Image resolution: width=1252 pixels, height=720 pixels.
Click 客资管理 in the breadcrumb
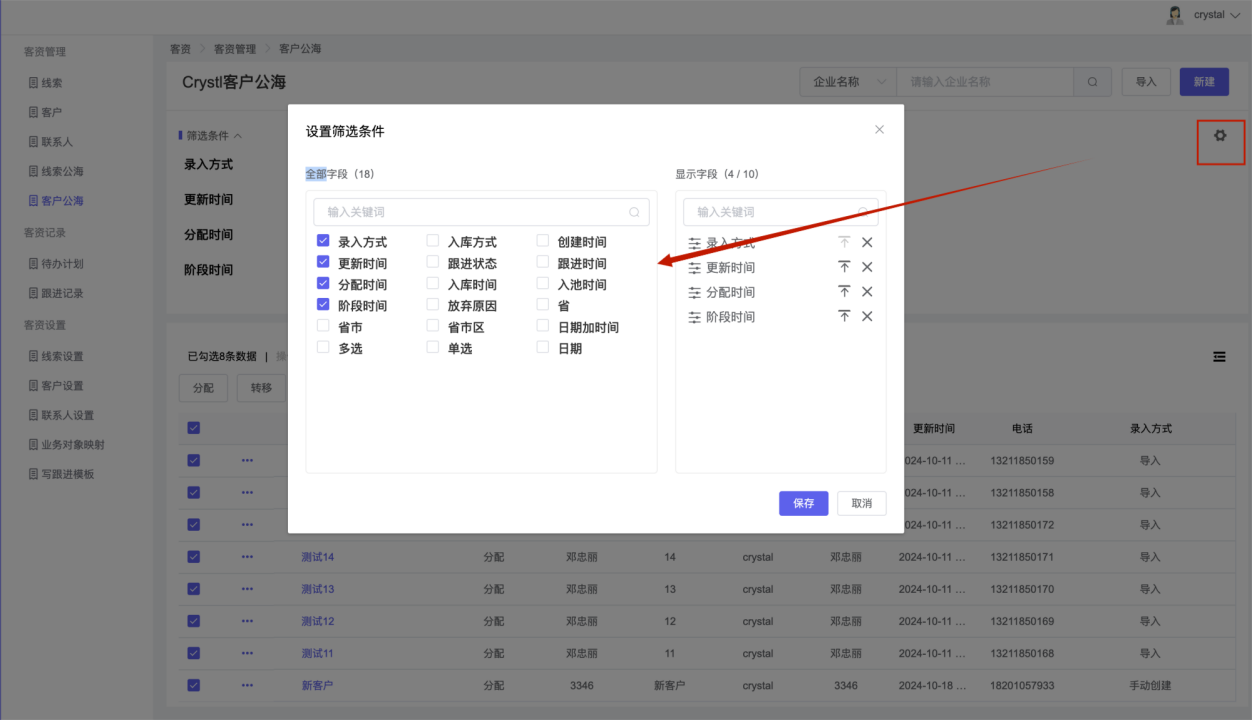235,48
